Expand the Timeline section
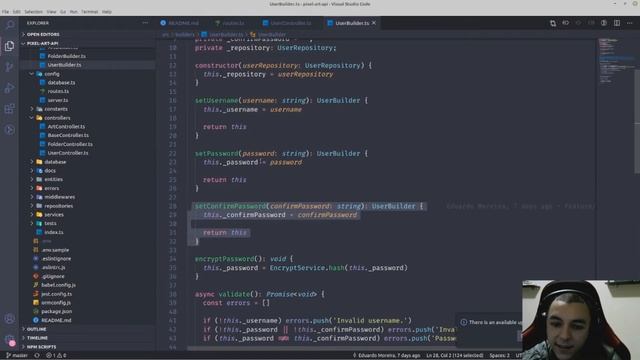Viewport: 640px width, 360px height. 37,338
